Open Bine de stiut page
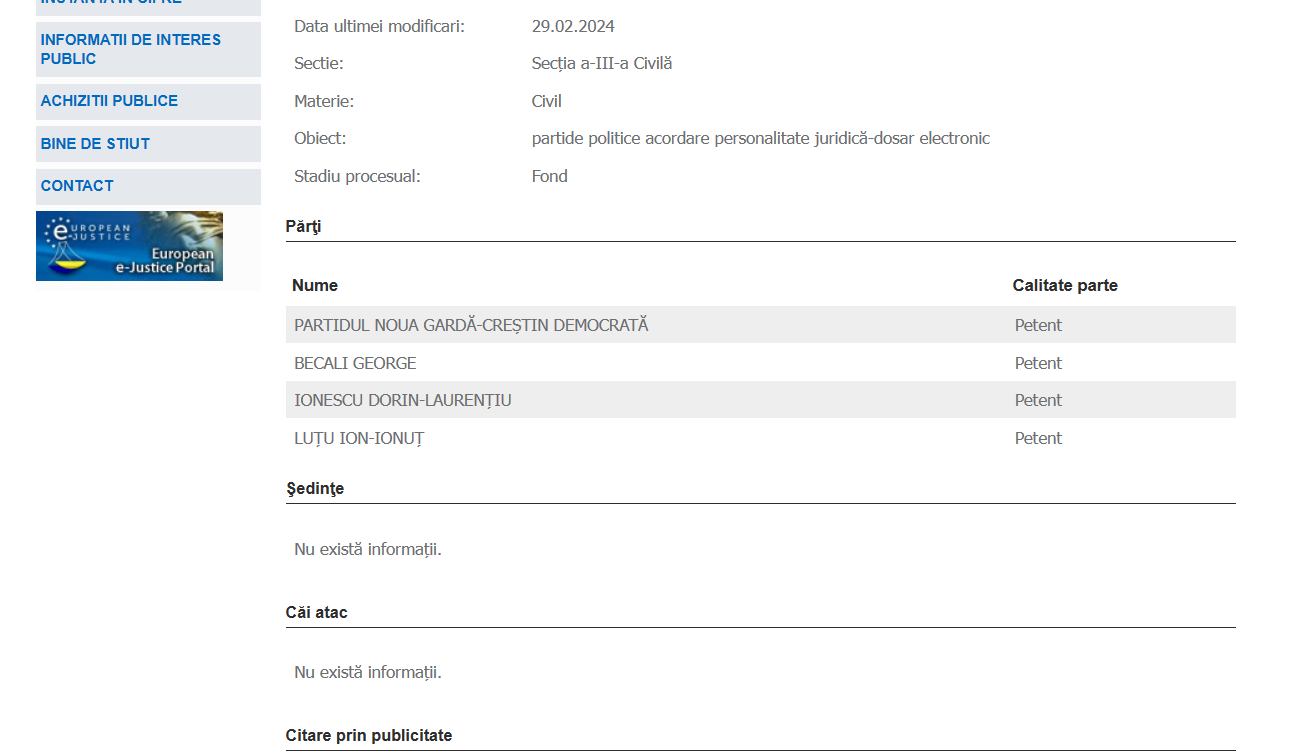 point(148,144)
